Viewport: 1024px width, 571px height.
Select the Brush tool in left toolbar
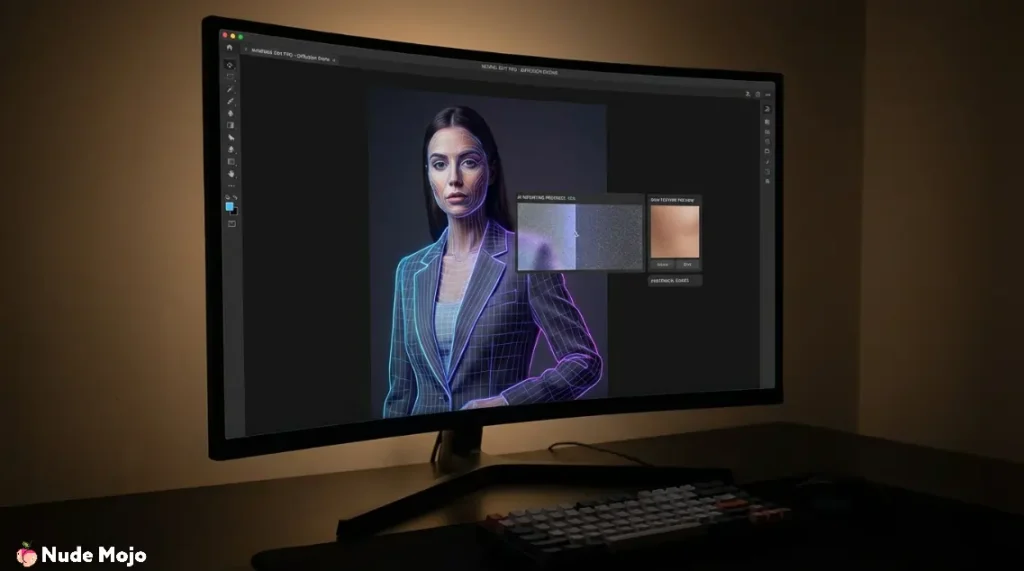coord(230,101)
